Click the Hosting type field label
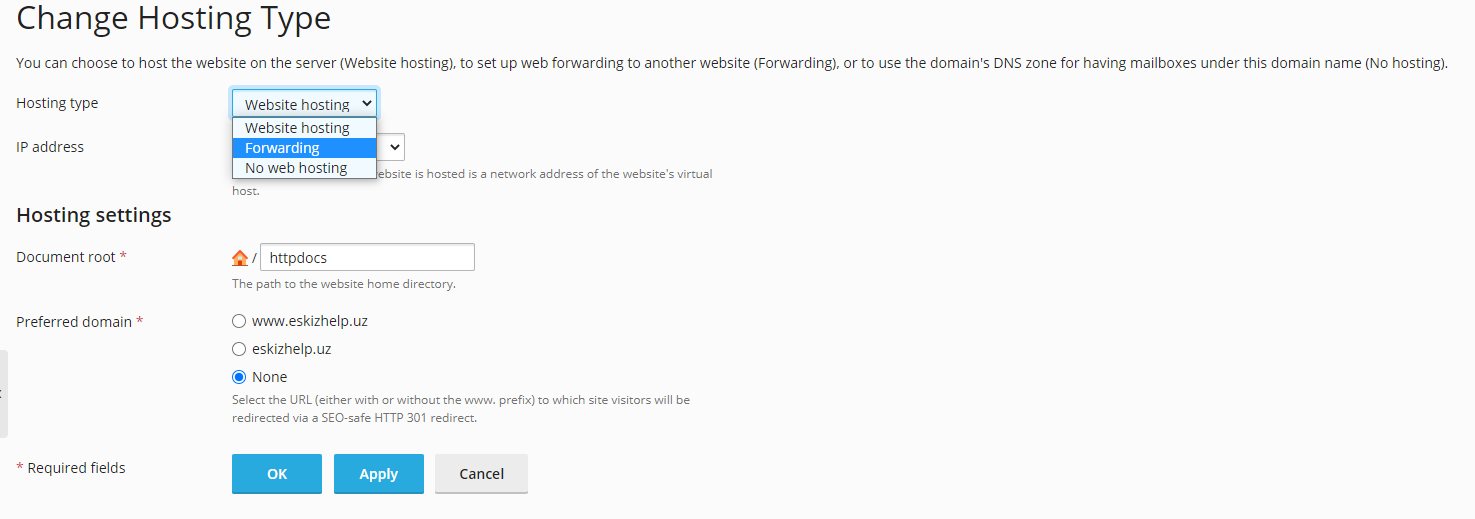Image resolution: width=1475 pixels, height=519 pixels. click(57, 103)
